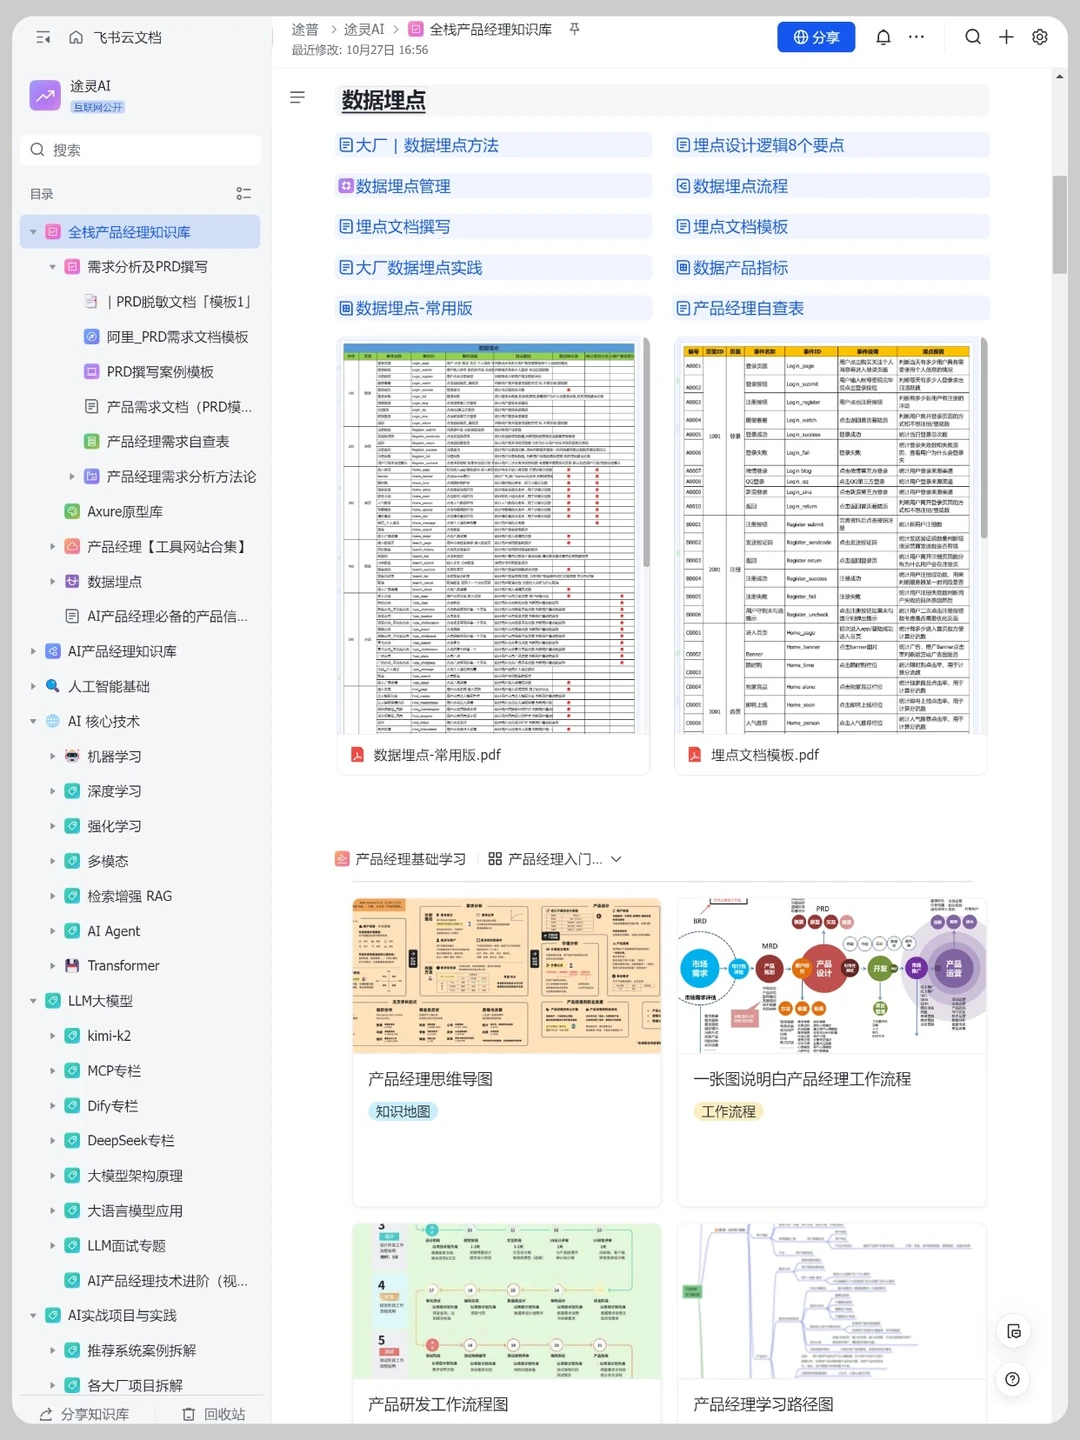
Task: Go to 途普 breadcrumb
Action: coord(305,29)
